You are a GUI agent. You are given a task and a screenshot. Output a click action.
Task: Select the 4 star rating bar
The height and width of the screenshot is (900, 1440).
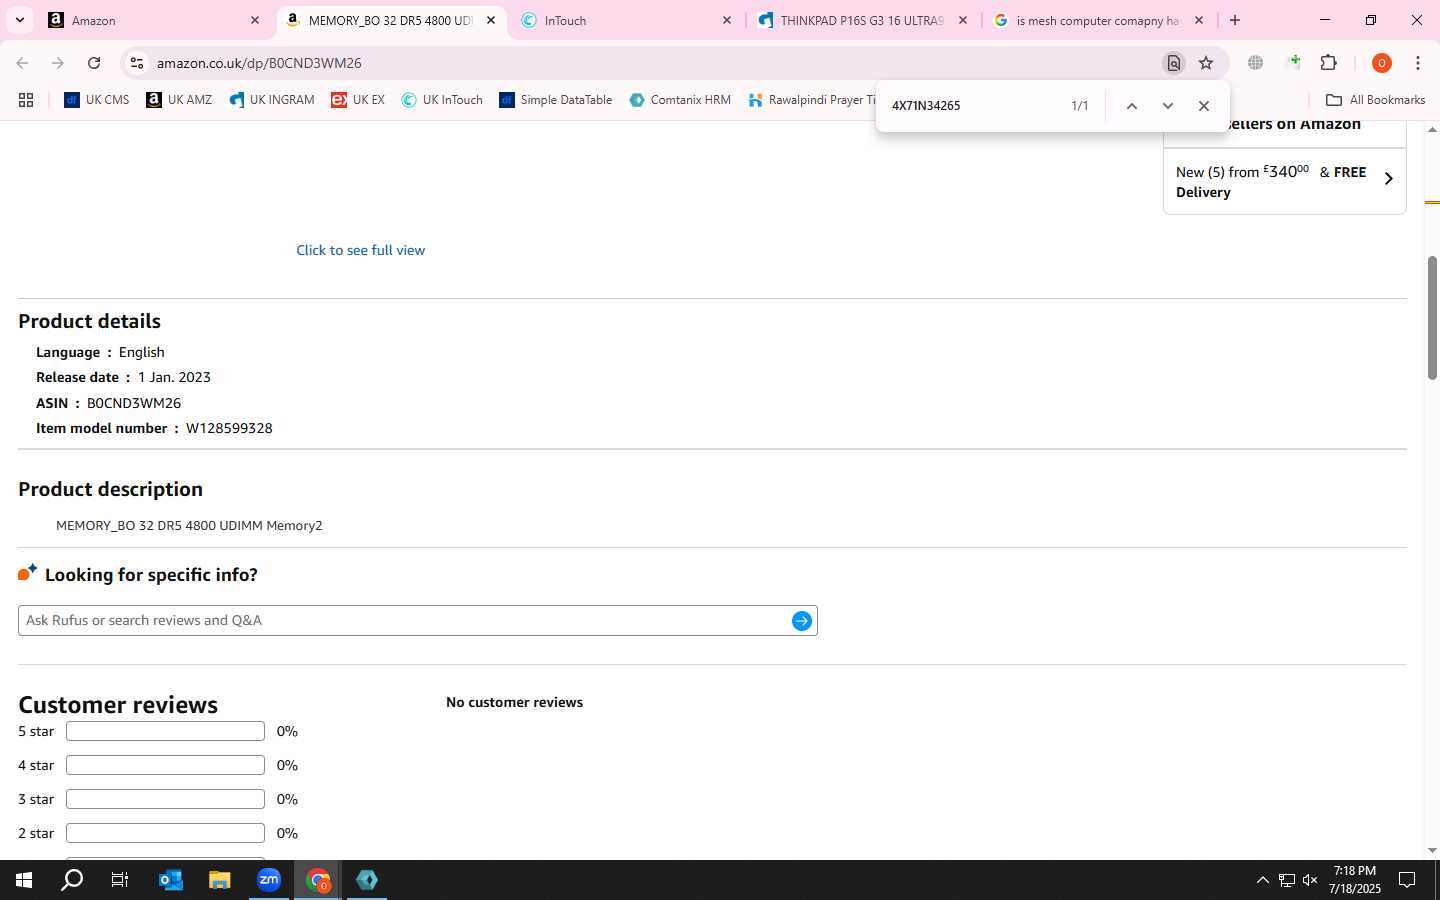165,766
